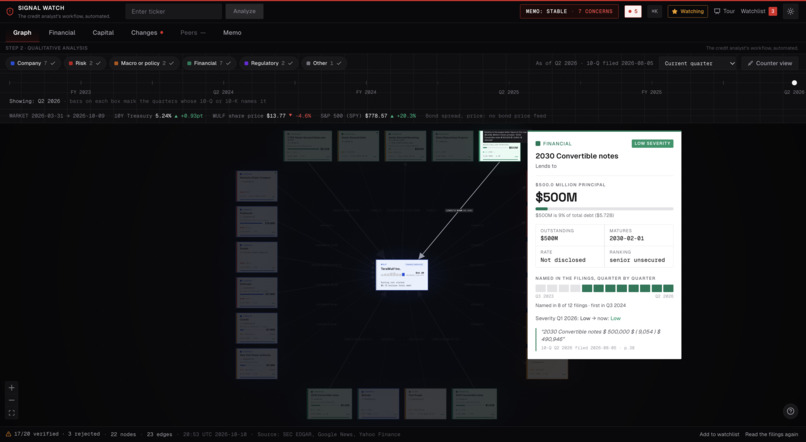The height and width of the screenshot is (442, 806).
Task: Zoom in the graph with plus icon
Action: 11,388
